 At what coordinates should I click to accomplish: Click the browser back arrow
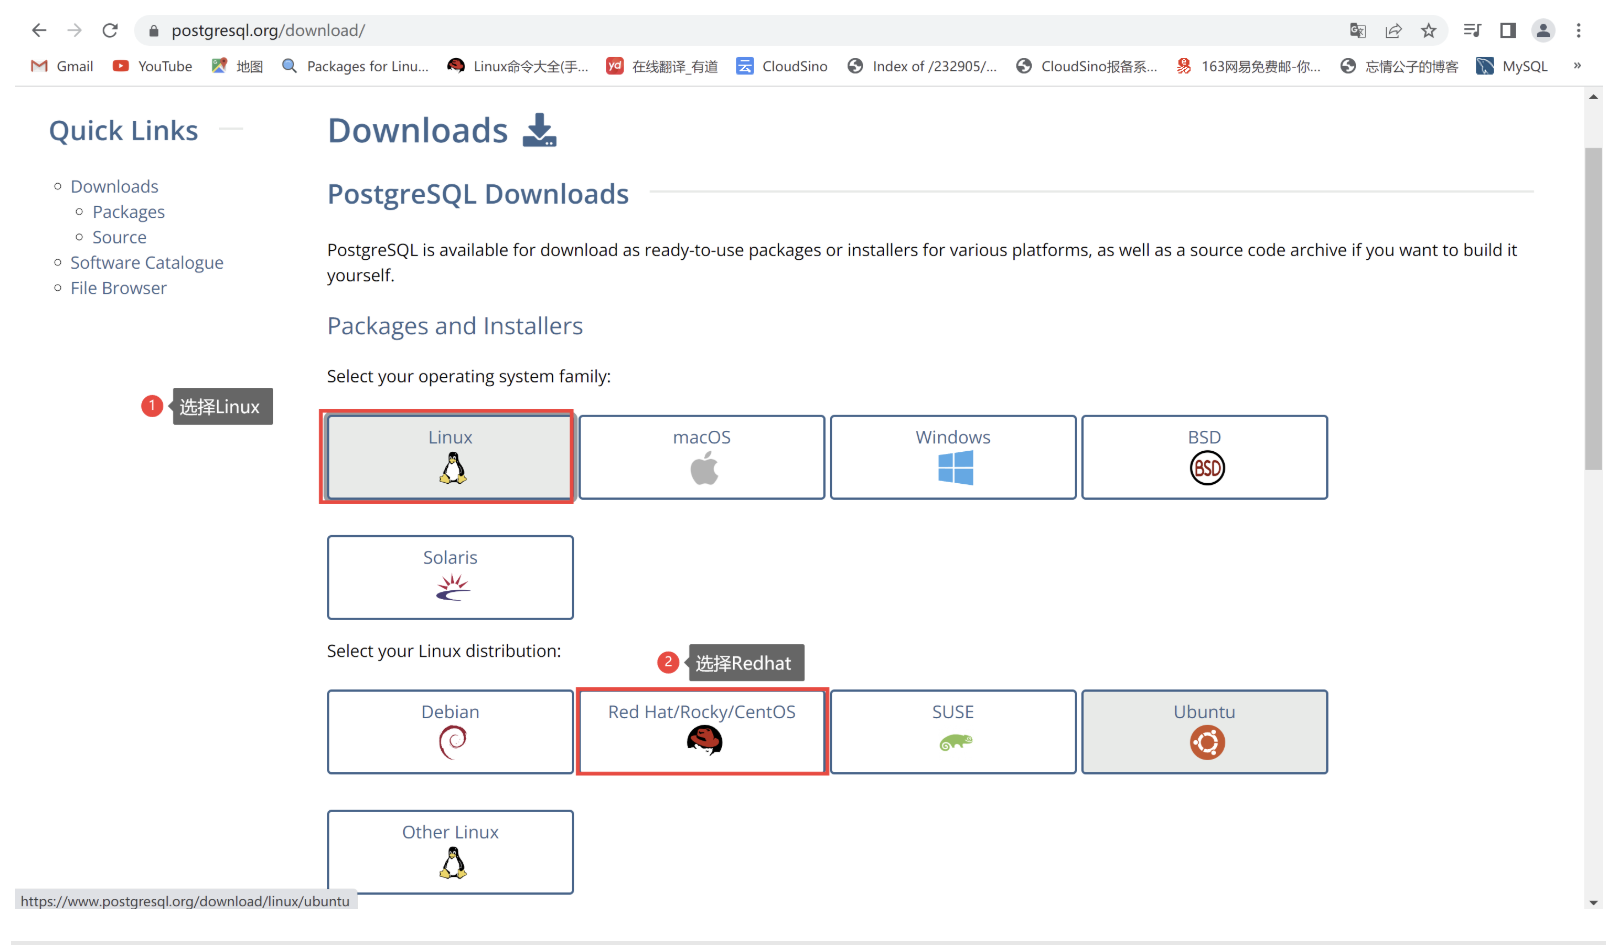(x=39, y=30)
